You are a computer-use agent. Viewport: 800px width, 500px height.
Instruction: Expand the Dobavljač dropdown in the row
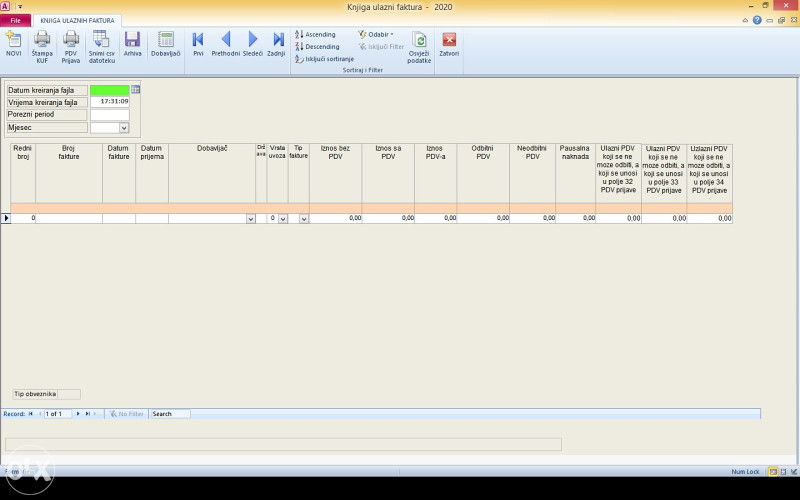click(251, 218)
